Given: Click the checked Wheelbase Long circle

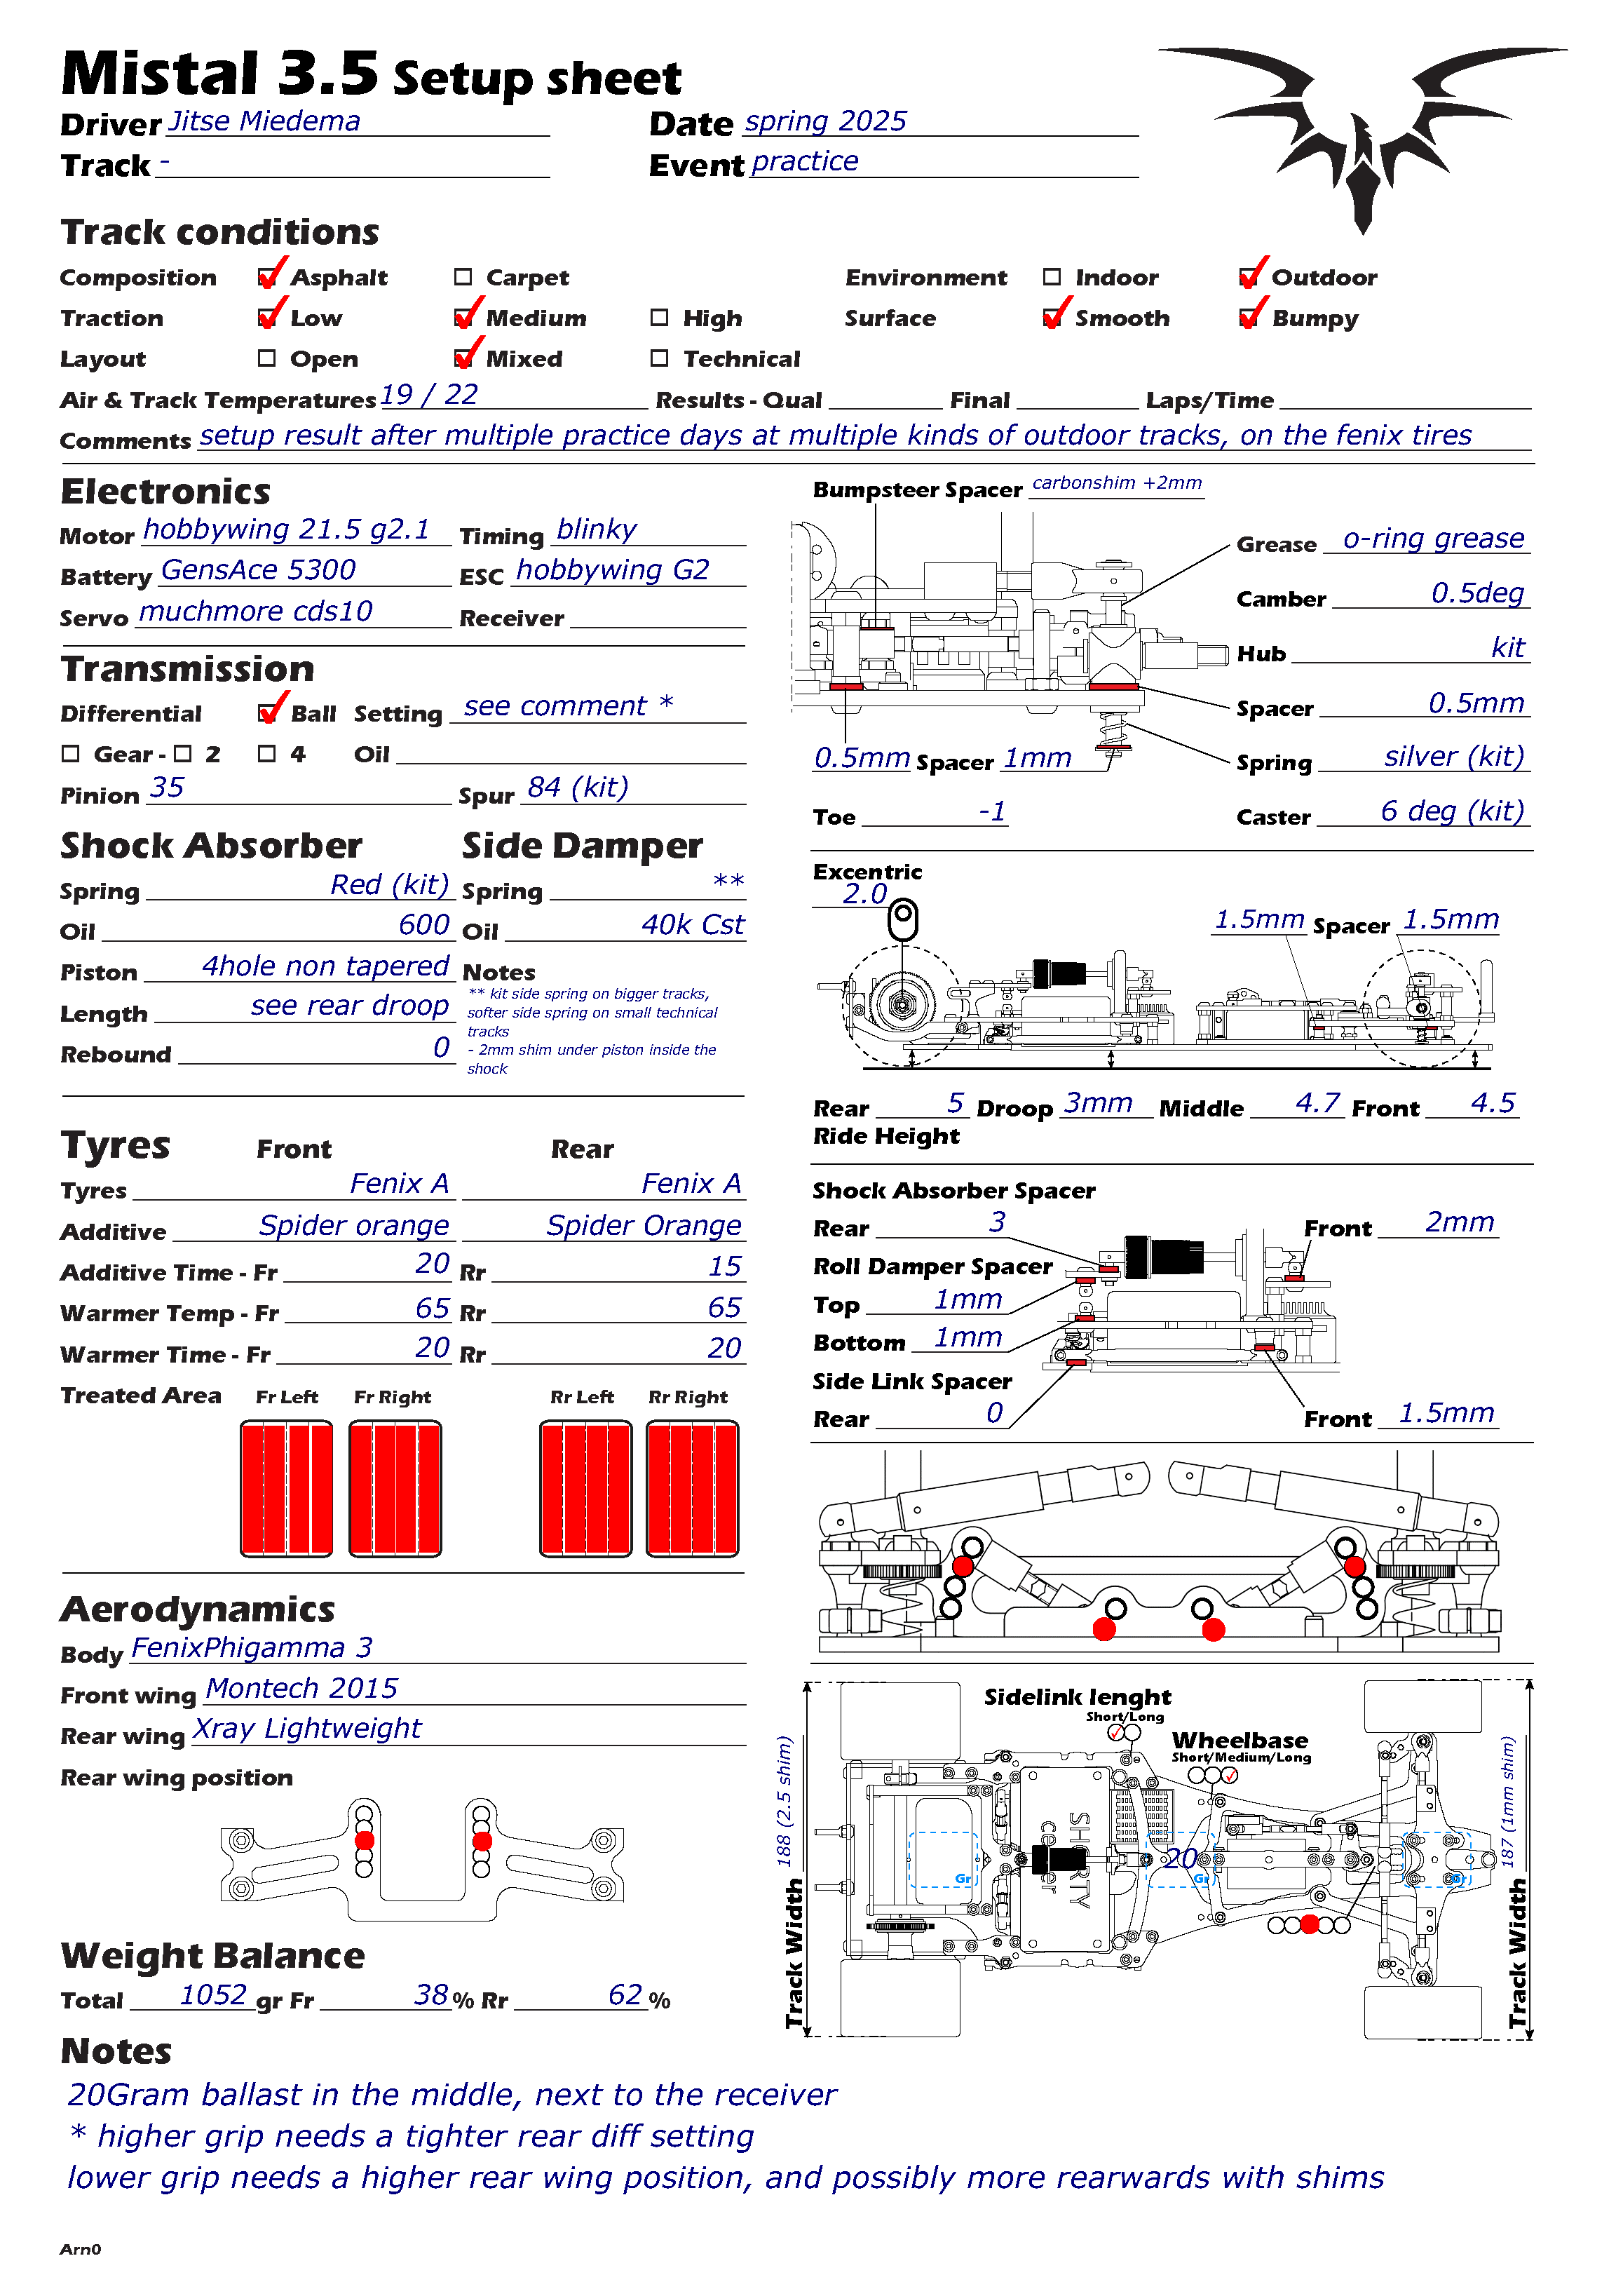Looking at the screenshot, I should click(x=1230, y=1775).
